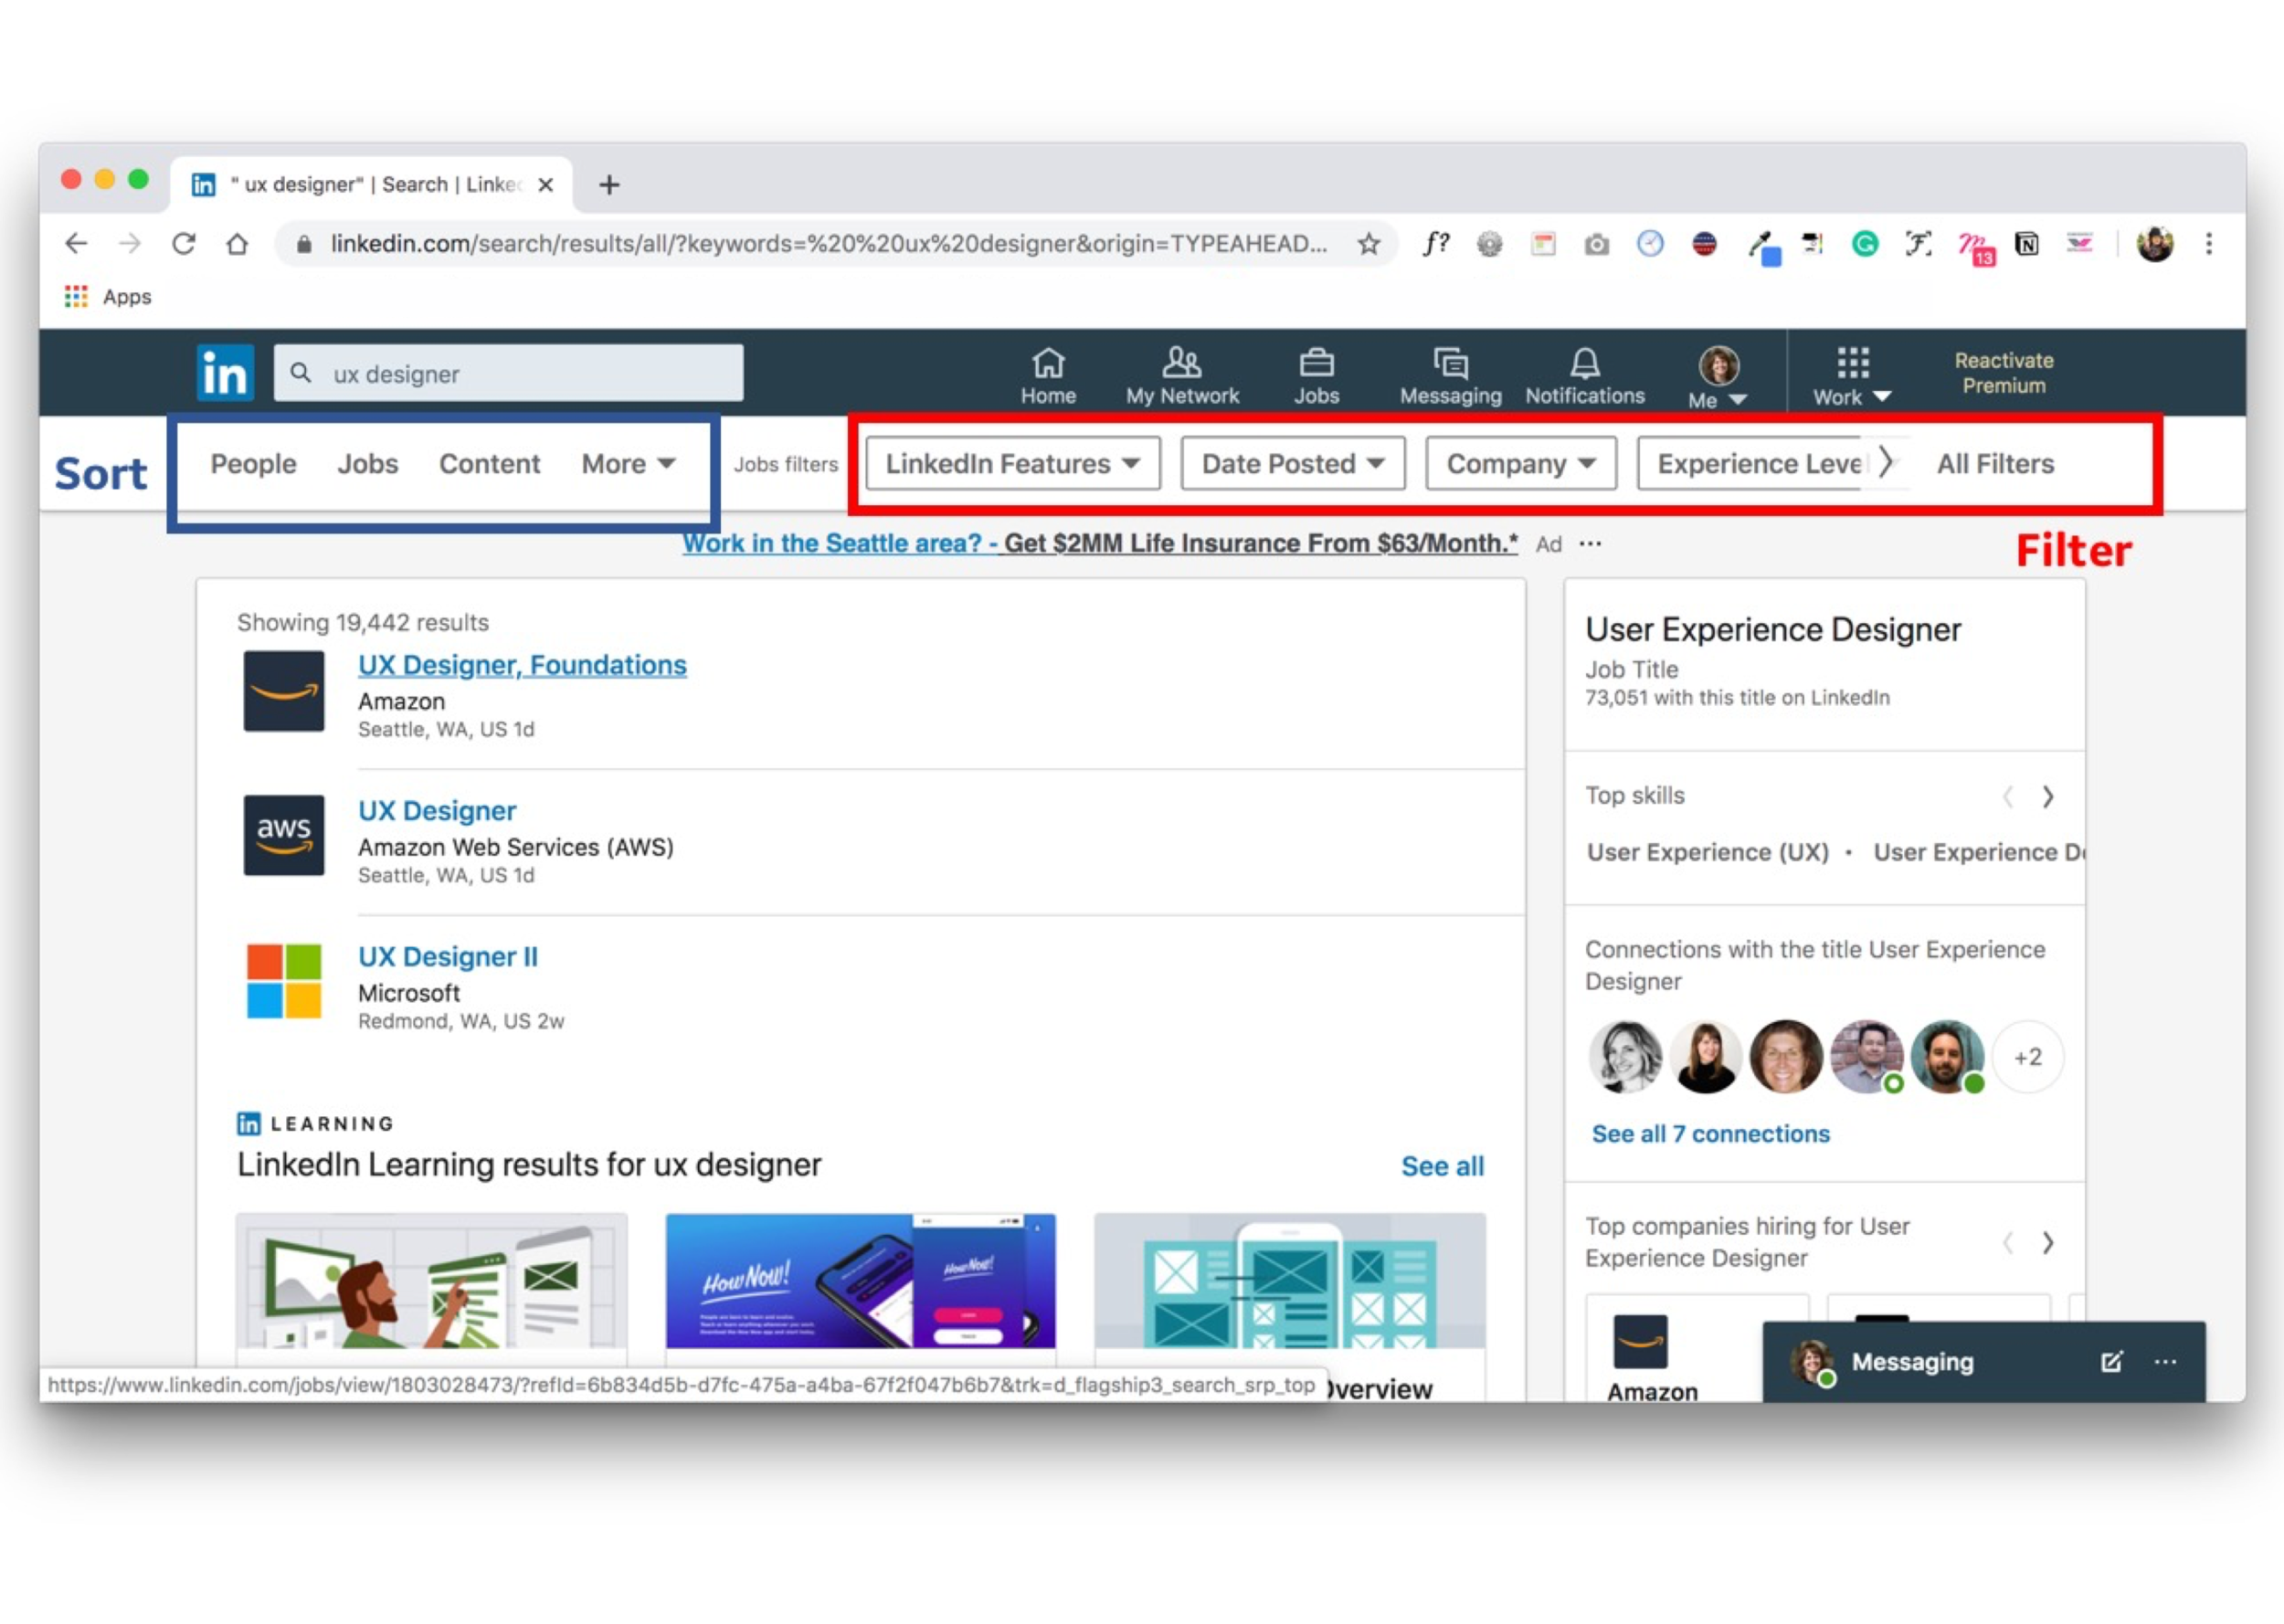Select the Jobs search tab

tap(367, 463)
